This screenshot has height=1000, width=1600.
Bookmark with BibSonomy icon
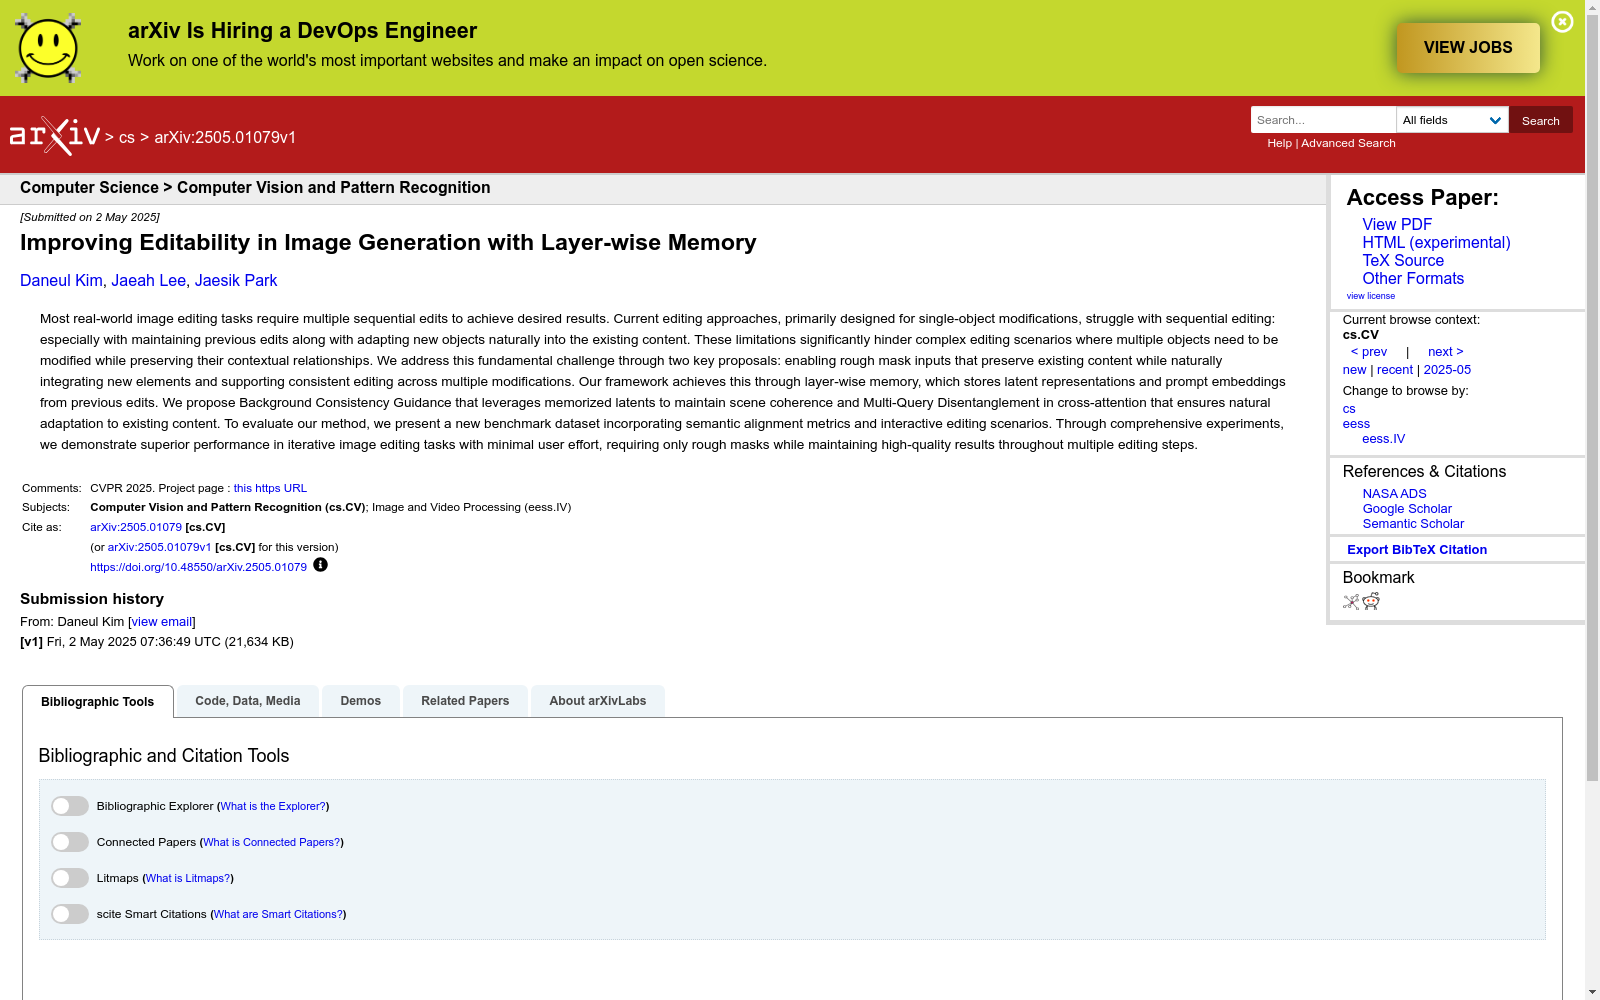[1351, 602]
